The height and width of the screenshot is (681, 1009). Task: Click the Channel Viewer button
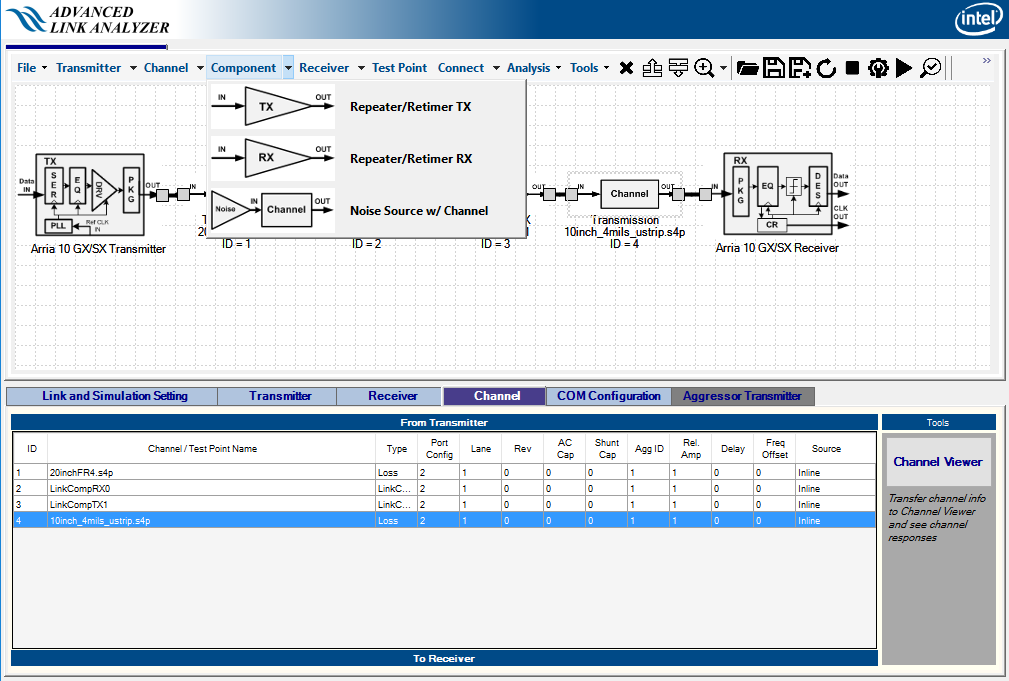(937, 462)
